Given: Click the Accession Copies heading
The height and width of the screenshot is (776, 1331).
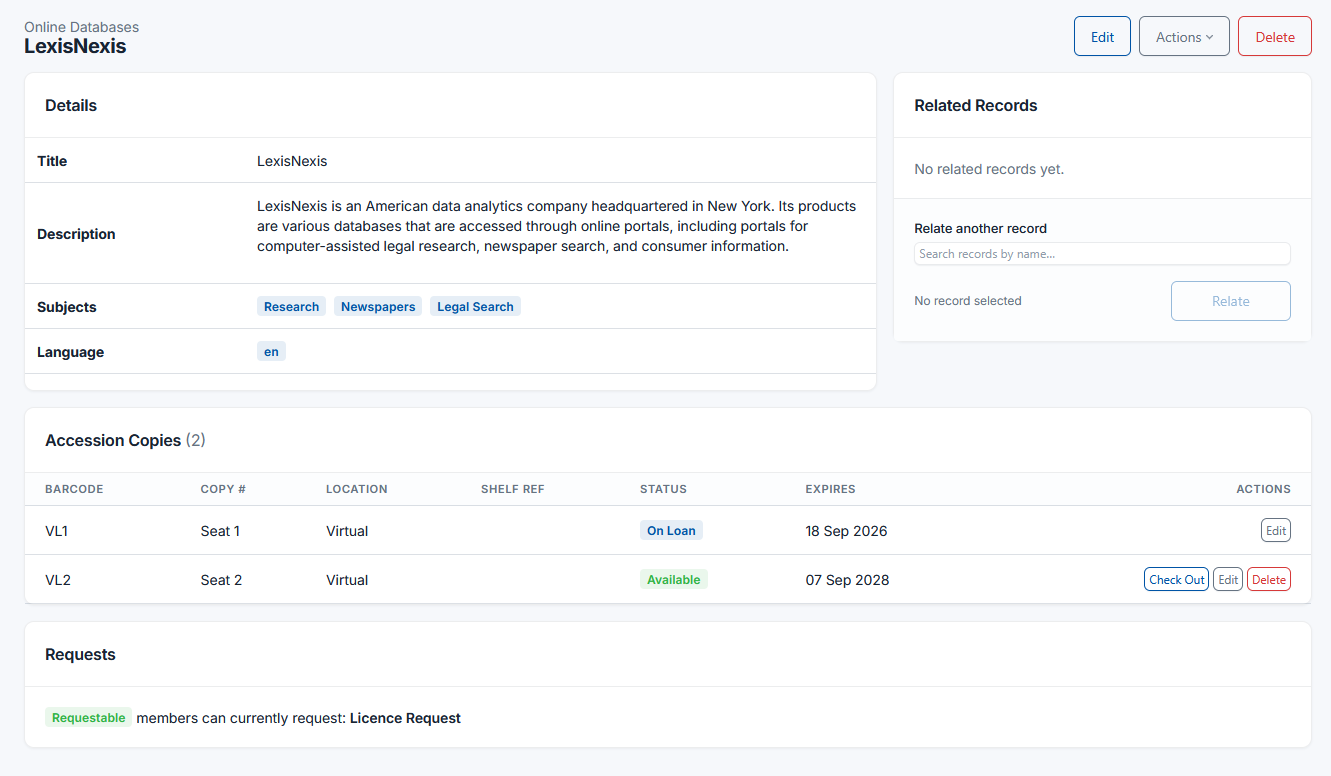Looking at the screenshot, I should (125, 441).
